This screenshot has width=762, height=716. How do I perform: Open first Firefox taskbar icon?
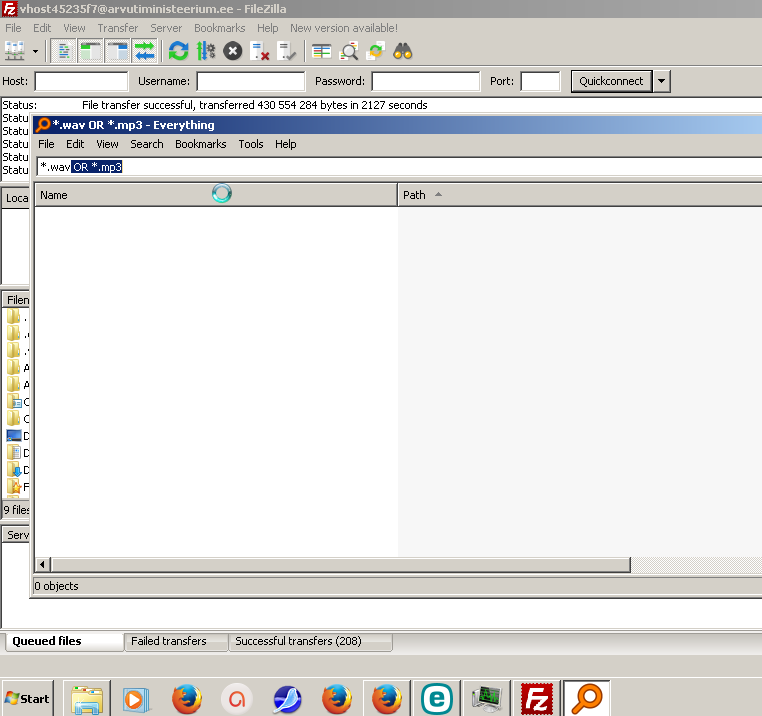[187, 699]
